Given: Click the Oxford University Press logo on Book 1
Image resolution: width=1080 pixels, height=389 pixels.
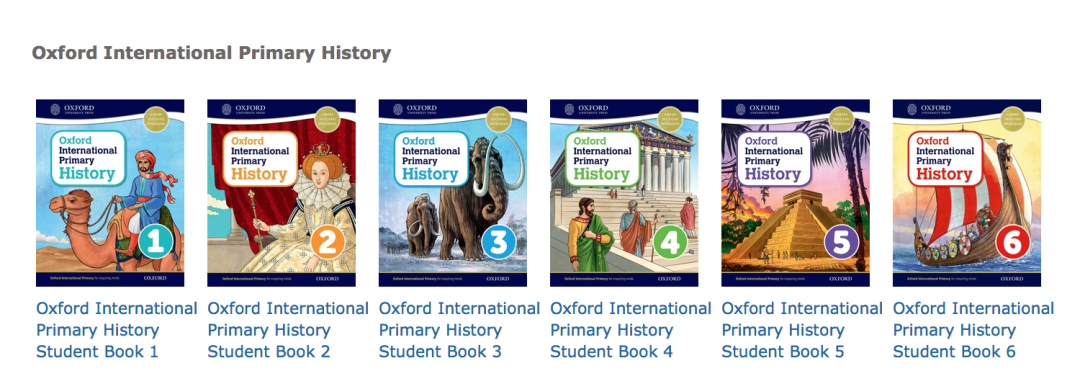Looking at the screenshot, I should 72,109.
